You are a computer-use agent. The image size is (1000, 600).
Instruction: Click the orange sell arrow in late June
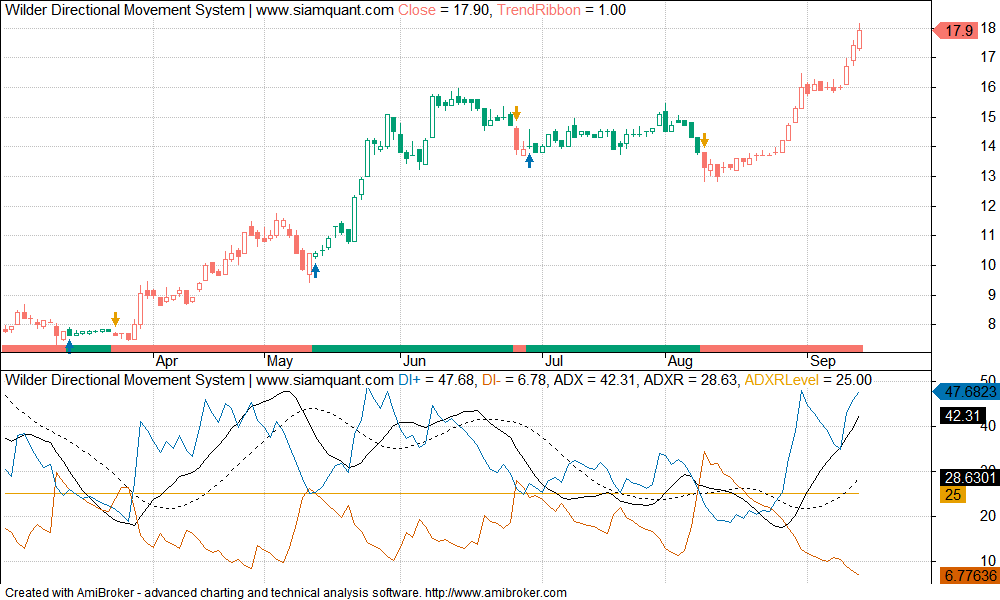click(x=516, y=113)
